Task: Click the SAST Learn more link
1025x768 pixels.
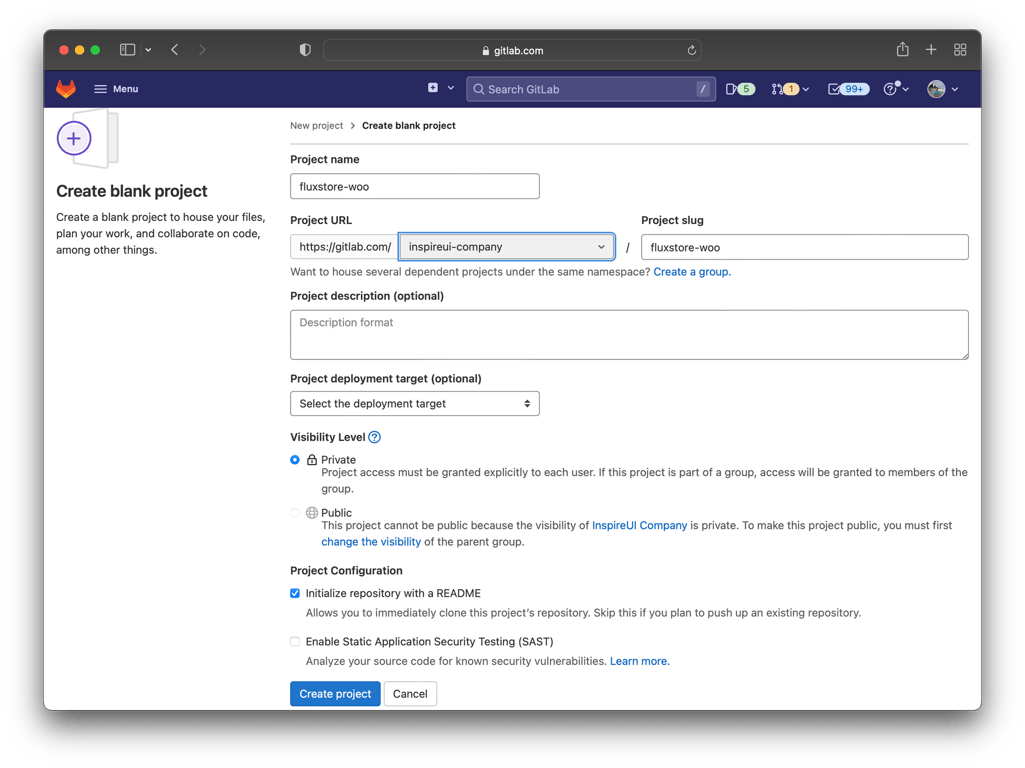Action: [639, 661]
